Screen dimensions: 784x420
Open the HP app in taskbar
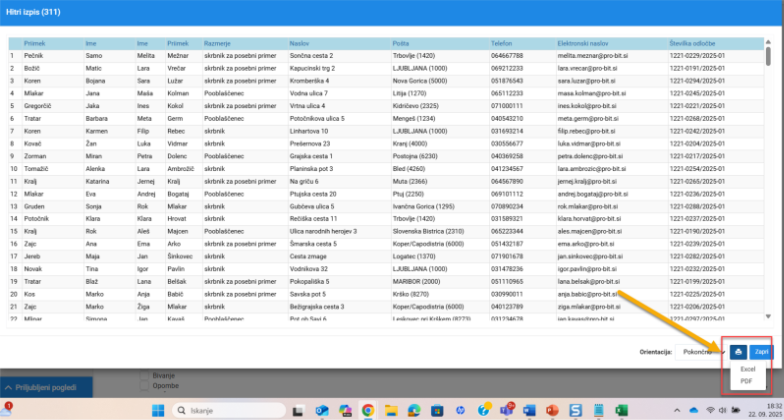tap(460, 410)
